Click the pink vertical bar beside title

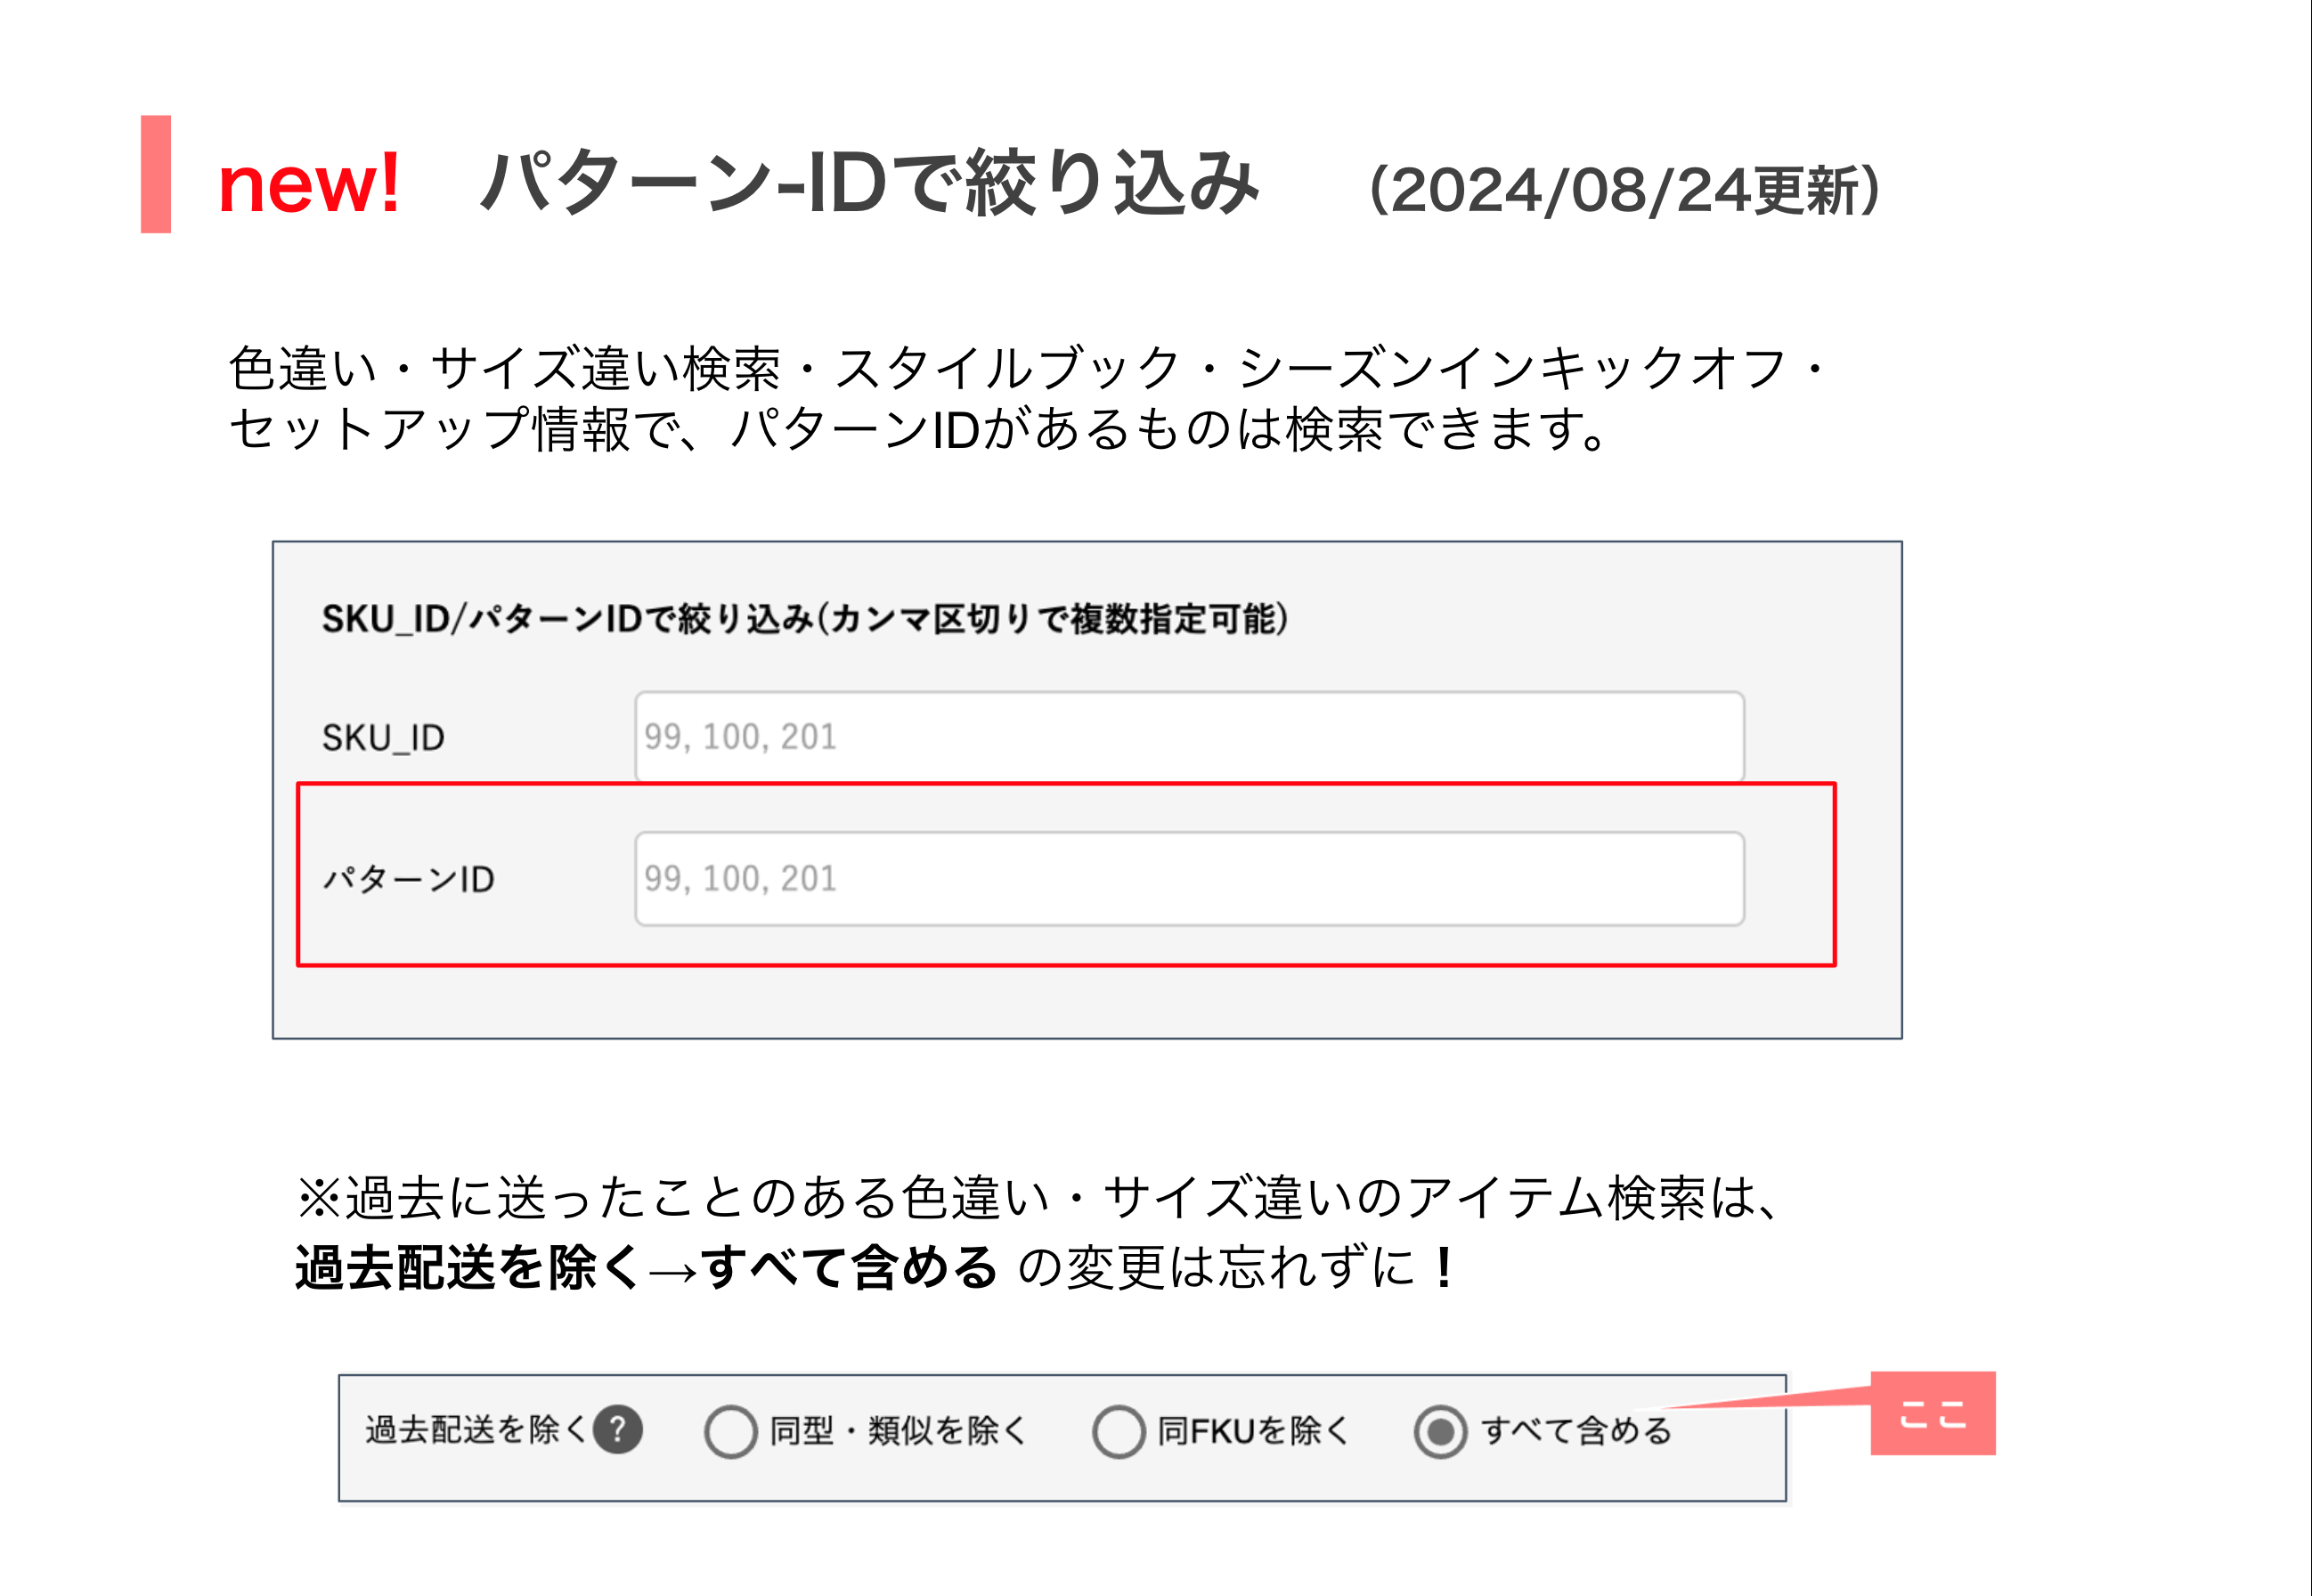point(156,174)
